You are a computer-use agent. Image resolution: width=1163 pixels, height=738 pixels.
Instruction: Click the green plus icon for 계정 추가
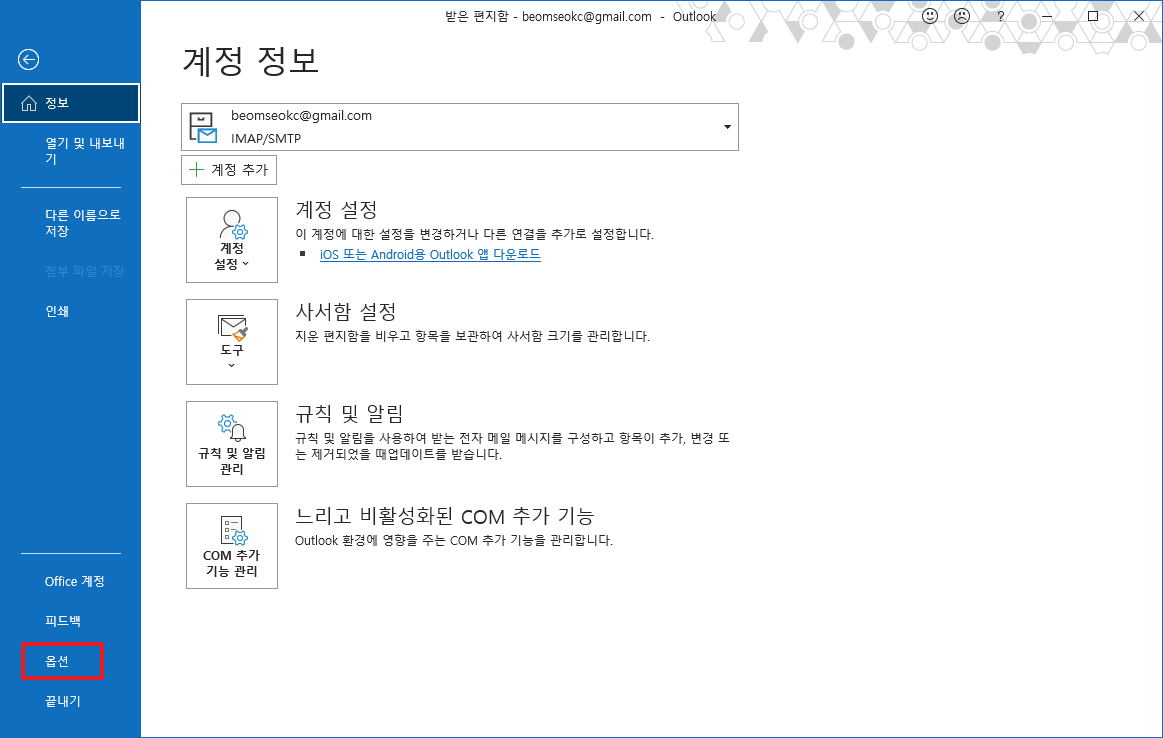pyautogui.click(x=197, y=170)
